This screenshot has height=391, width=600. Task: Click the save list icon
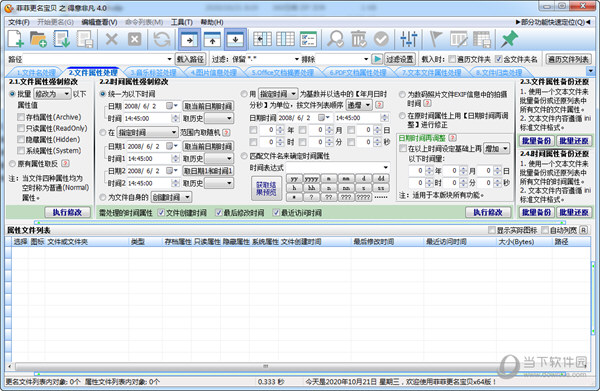point(85,39)
